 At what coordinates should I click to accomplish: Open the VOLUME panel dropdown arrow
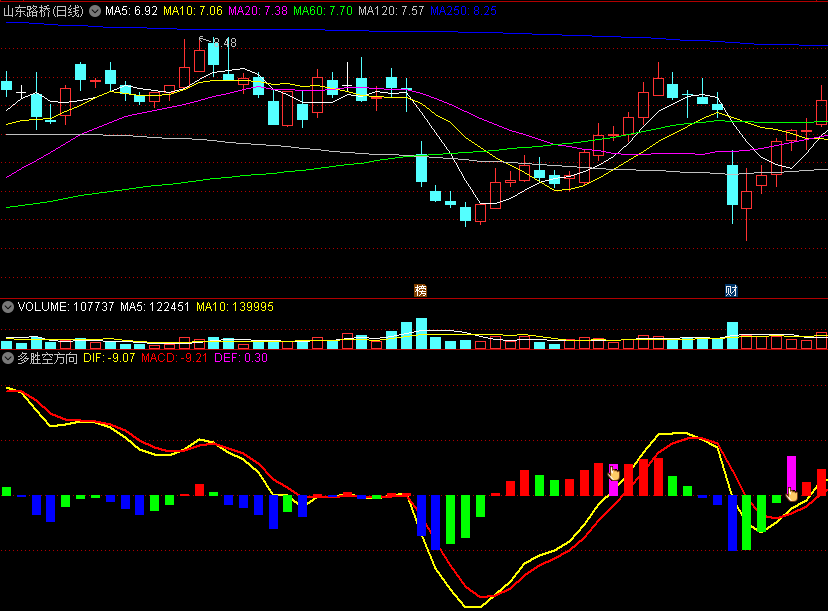pos(8,307)
